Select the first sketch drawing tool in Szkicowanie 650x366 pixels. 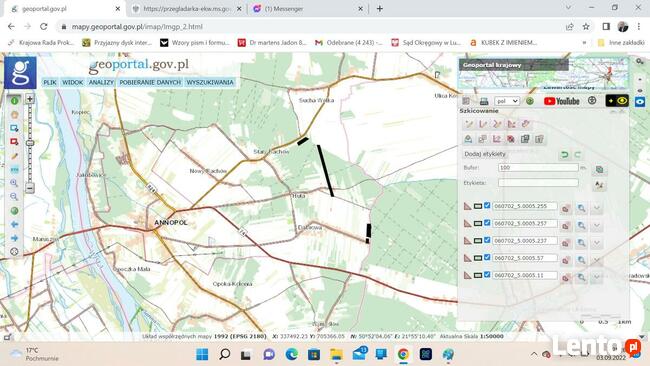(469, 124)
